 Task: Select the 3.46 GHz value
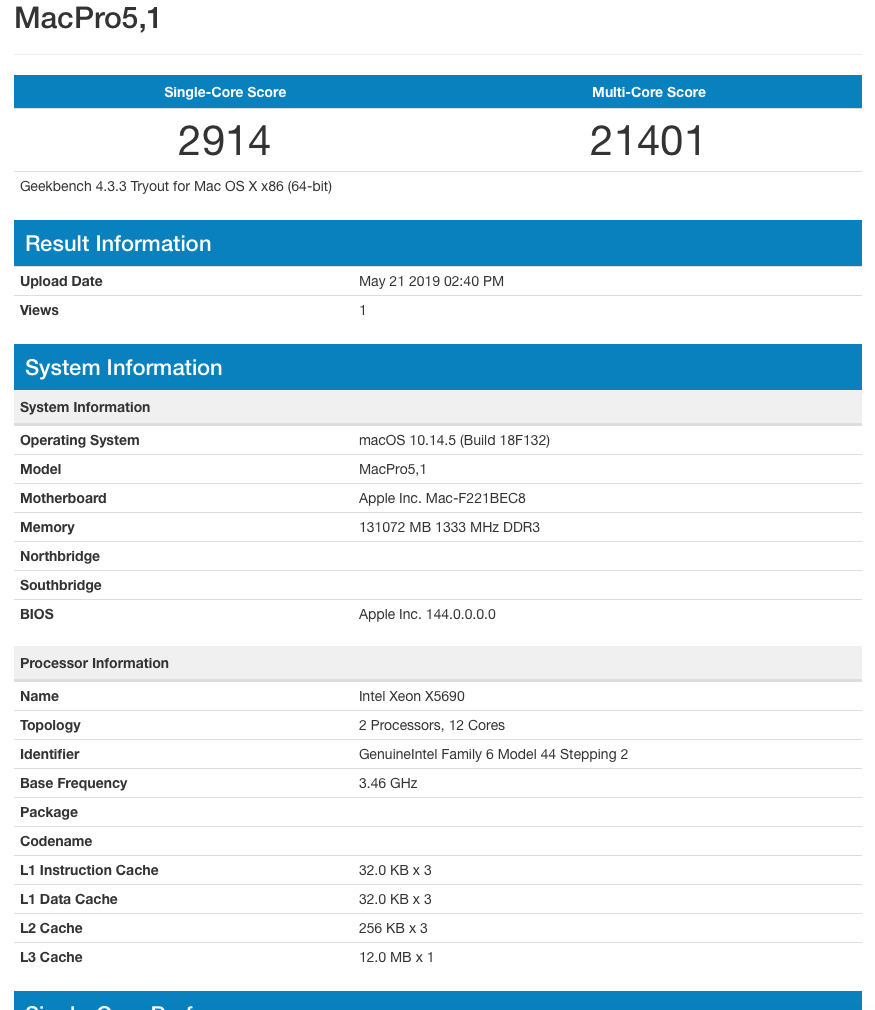pyautogui.click(x=388, y=783)
